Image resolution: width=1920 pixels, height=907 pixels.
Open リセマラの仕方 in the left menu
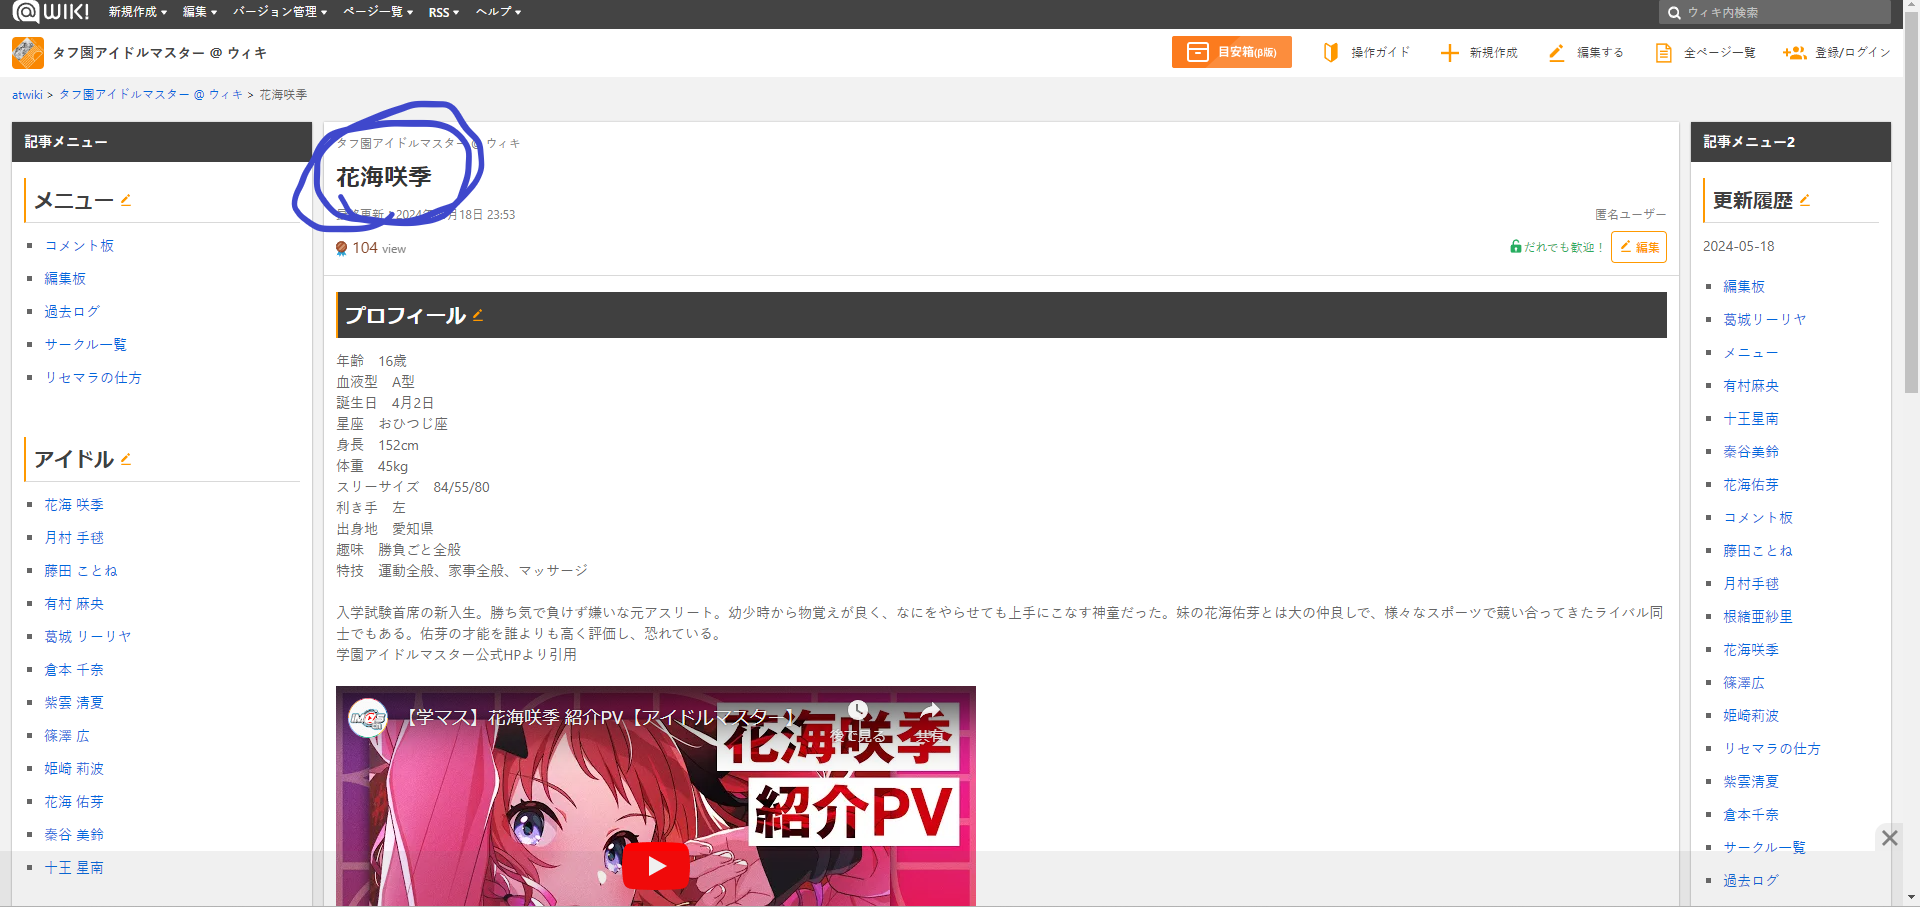click(93, 378)
